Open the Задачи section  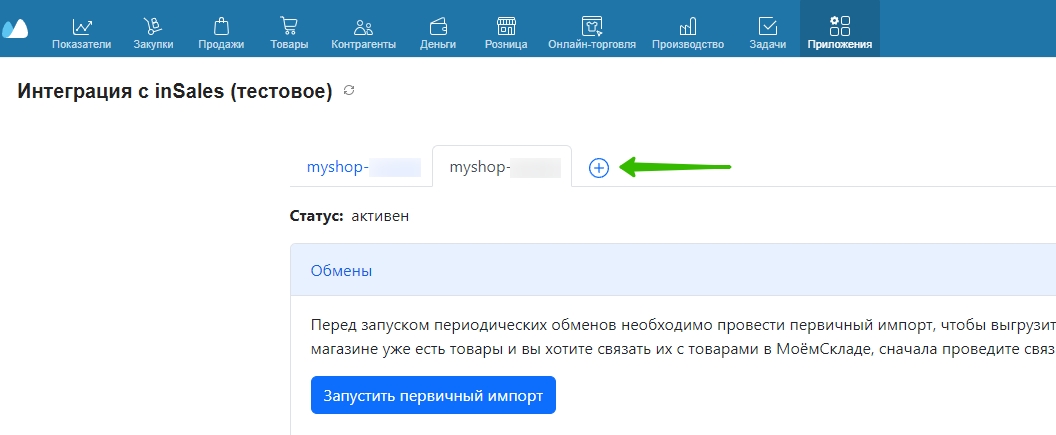[768, 34]
